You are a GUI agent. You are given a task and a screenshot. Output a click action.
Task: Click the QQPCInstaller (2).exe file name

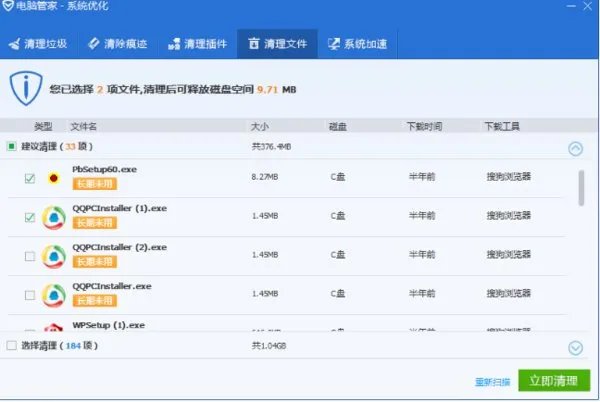pos(120,247)
